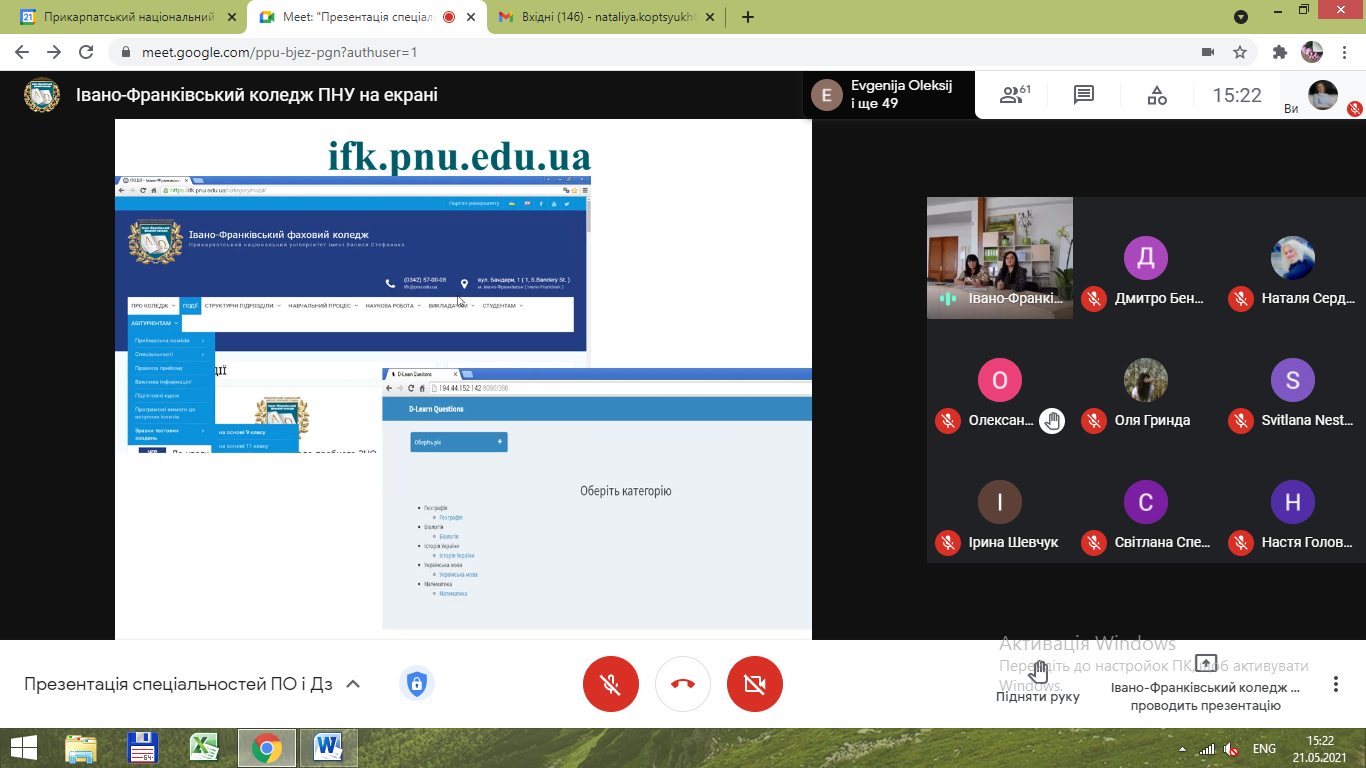1366x768 pixels.
Task: Toggle the camera off button
Action: [755, 684]
